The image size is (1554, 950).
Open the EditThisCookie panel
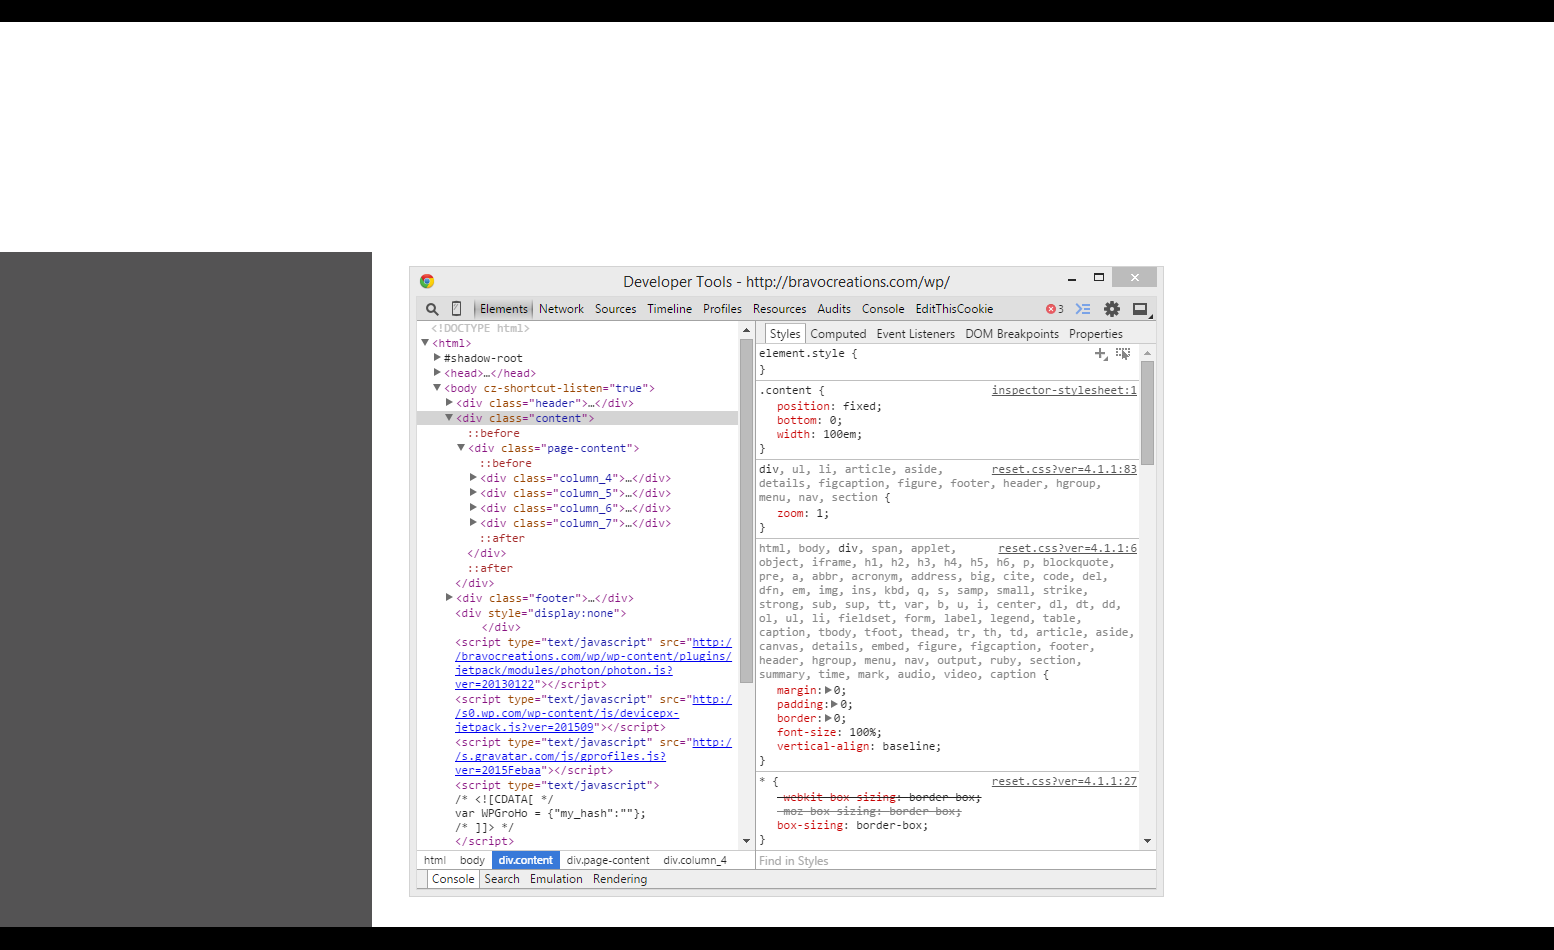pyautogui.click(x=954, y=309)
